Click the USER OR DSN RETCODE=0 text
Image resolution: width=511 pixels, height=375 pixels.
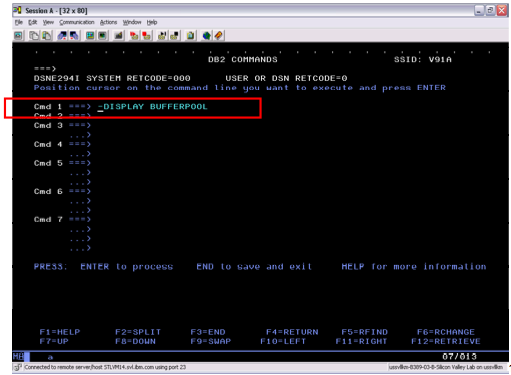[x=286, y=78]
